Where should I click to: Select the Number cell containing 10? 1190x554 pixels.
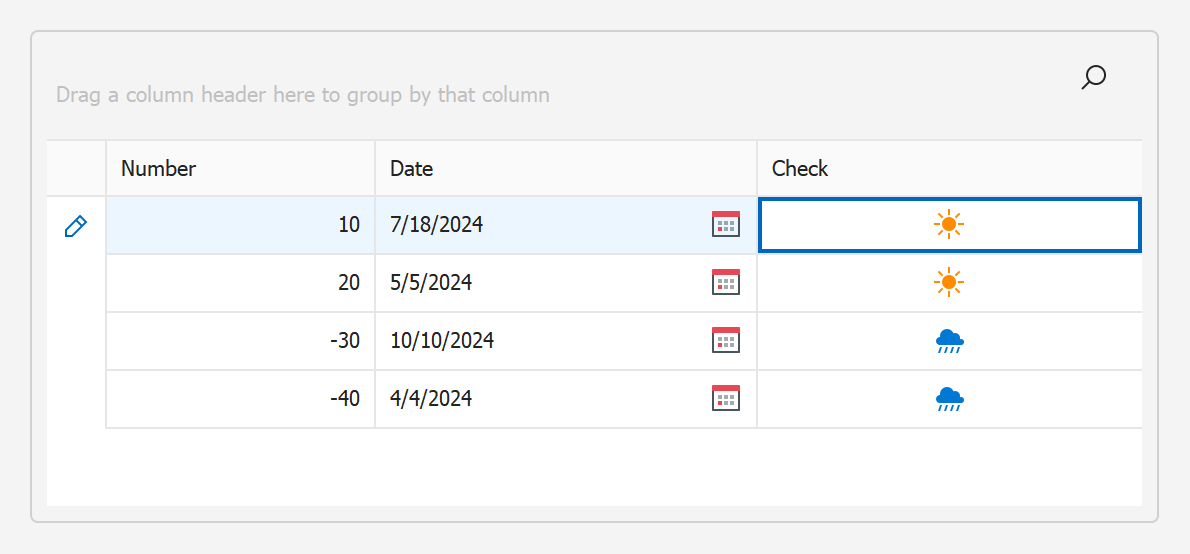240,225
